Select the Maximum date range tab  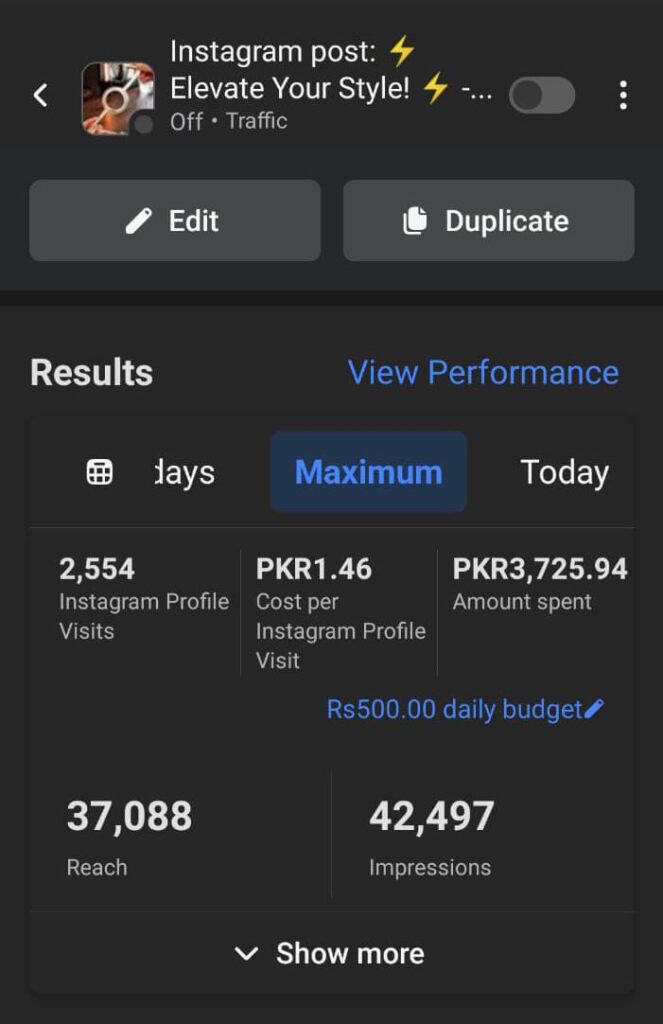tap(368, 472)
